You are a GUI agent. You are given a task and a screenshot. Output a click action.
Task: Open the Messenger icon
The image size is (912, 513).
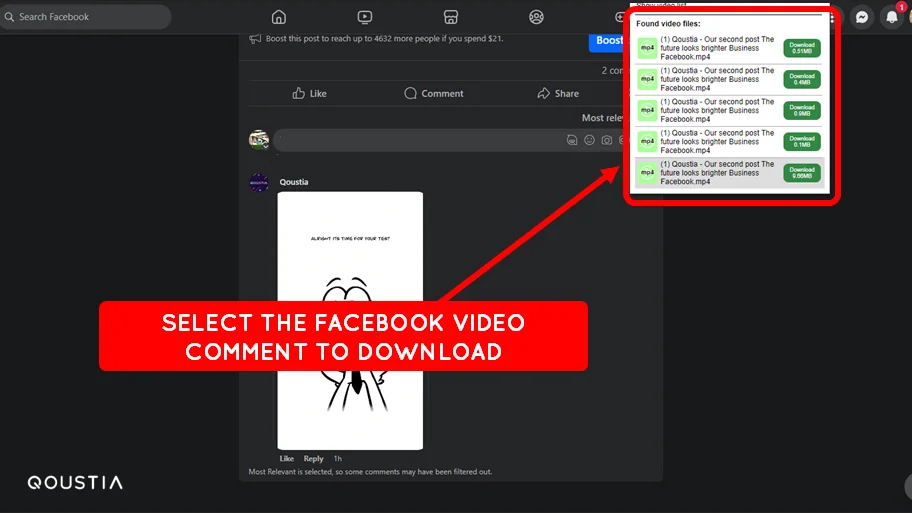pos(862,17)
